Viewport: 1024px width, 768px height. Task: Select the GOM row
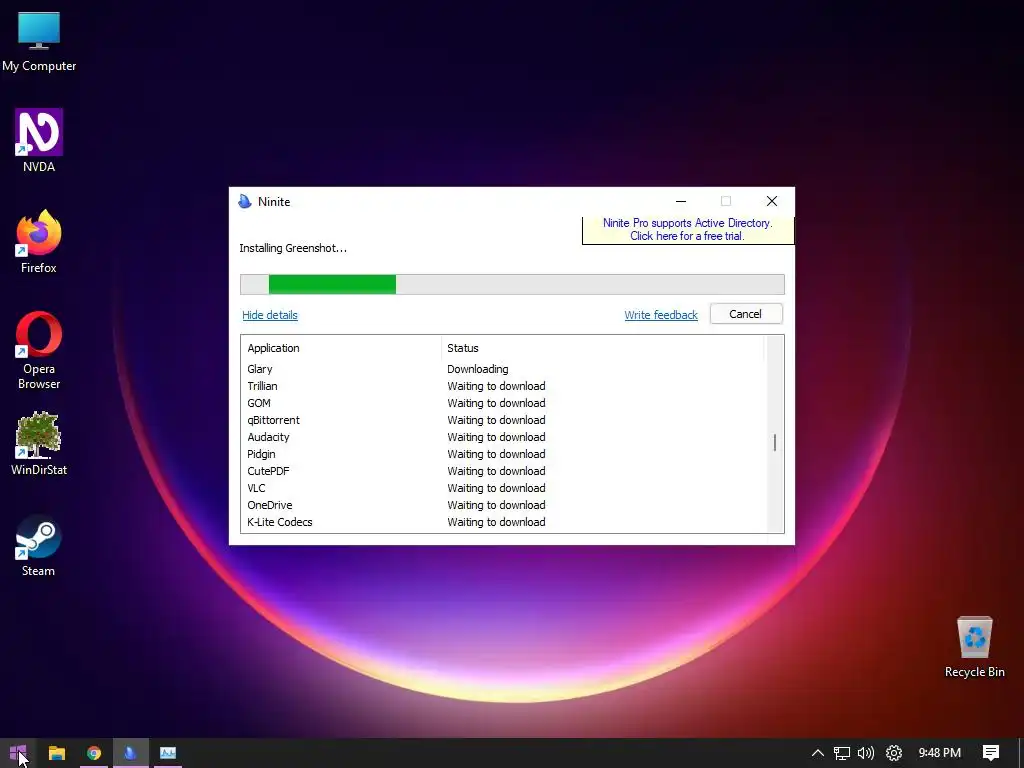point(503,403)
